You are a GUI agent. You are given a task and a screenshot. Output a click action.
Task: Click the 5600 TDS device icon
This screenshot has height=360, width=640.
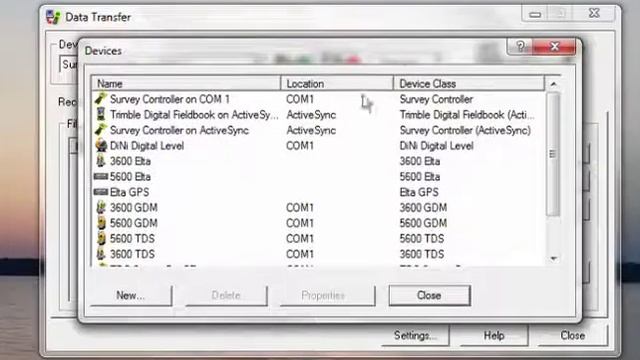point(101,238)
